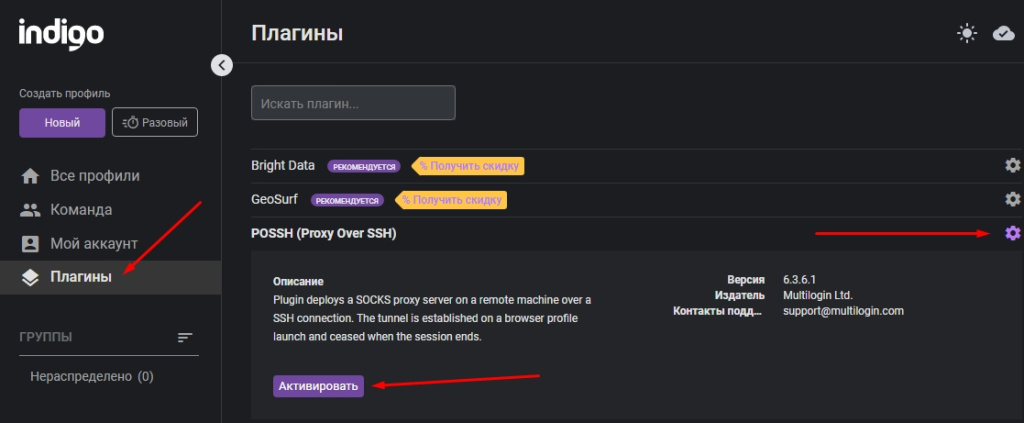
Task: Get GeoSurf discount via Получить скидку
Action: (x=452, y=200)
